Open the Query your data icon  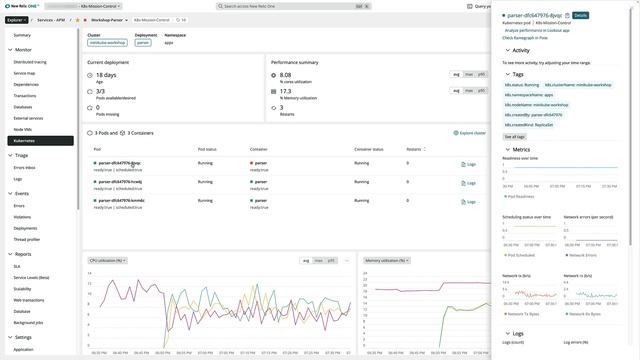click(469, 6)
